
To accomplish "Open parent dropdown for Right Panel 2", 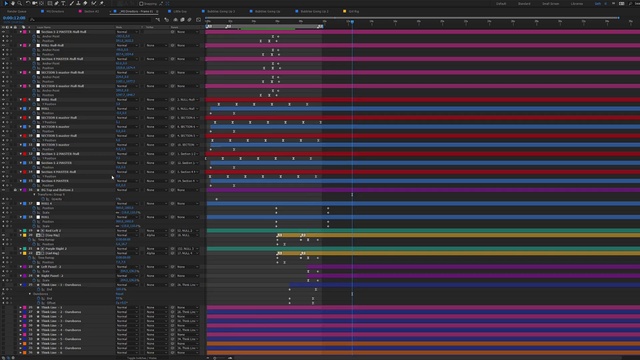I will point(187,276).
